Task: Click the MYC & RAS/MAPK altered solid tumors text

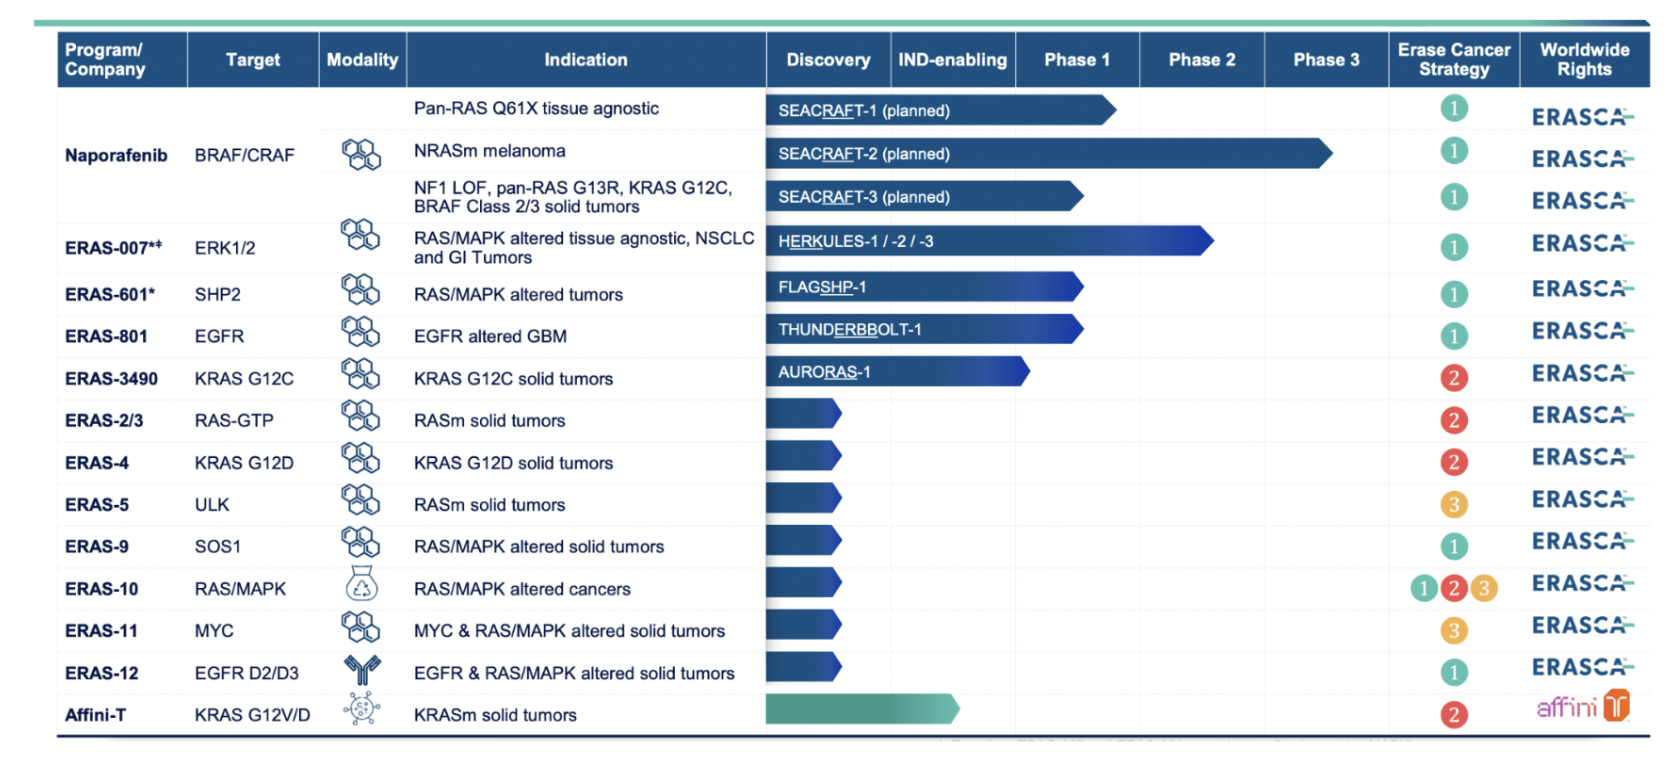Action: [569, 631]
